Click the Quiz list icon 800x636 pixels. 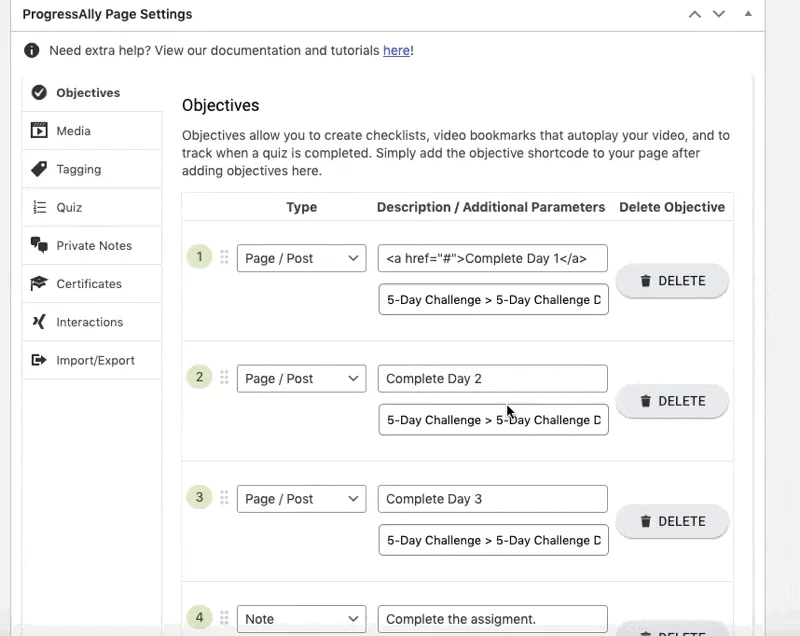(x=39, y=207)
